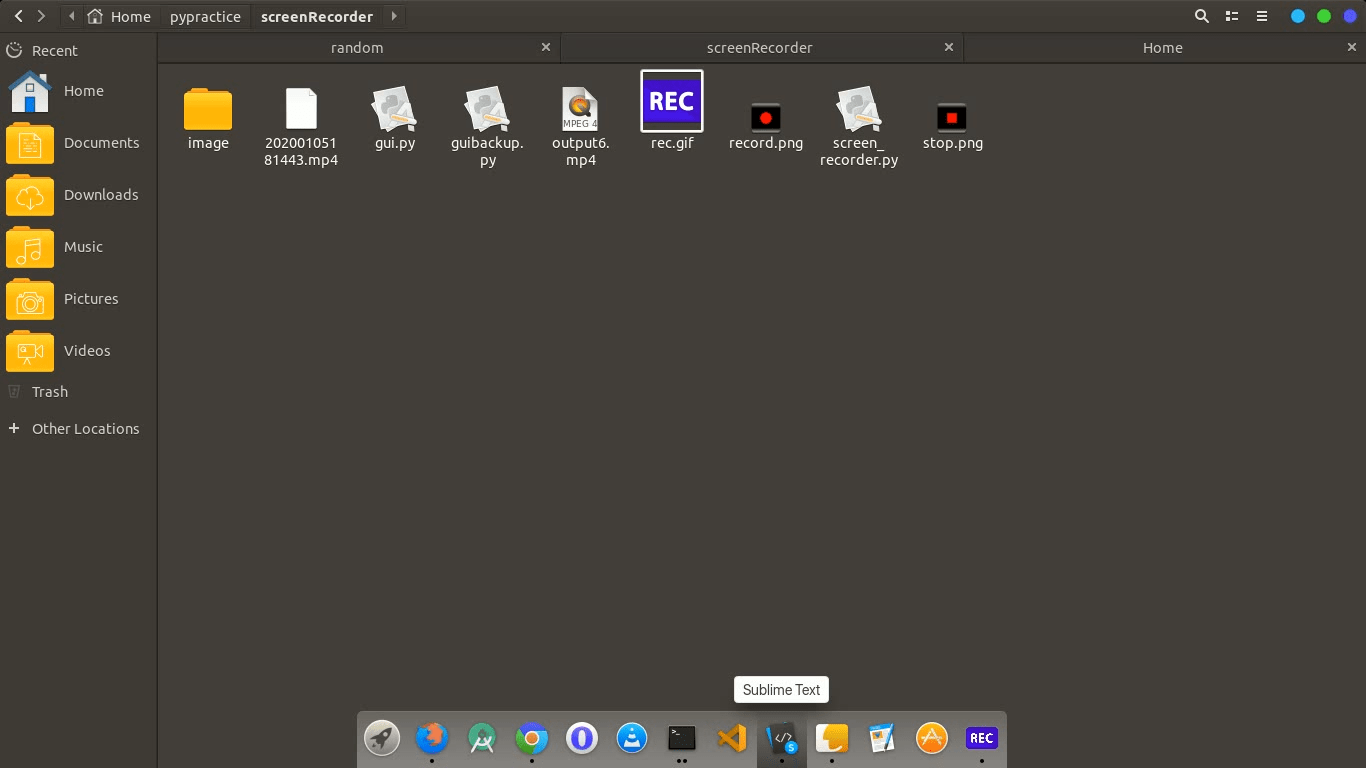This screenshot has height=768, width=1366.
Task: Open the hamburger options menu
Action: (x=1262, y=16)
